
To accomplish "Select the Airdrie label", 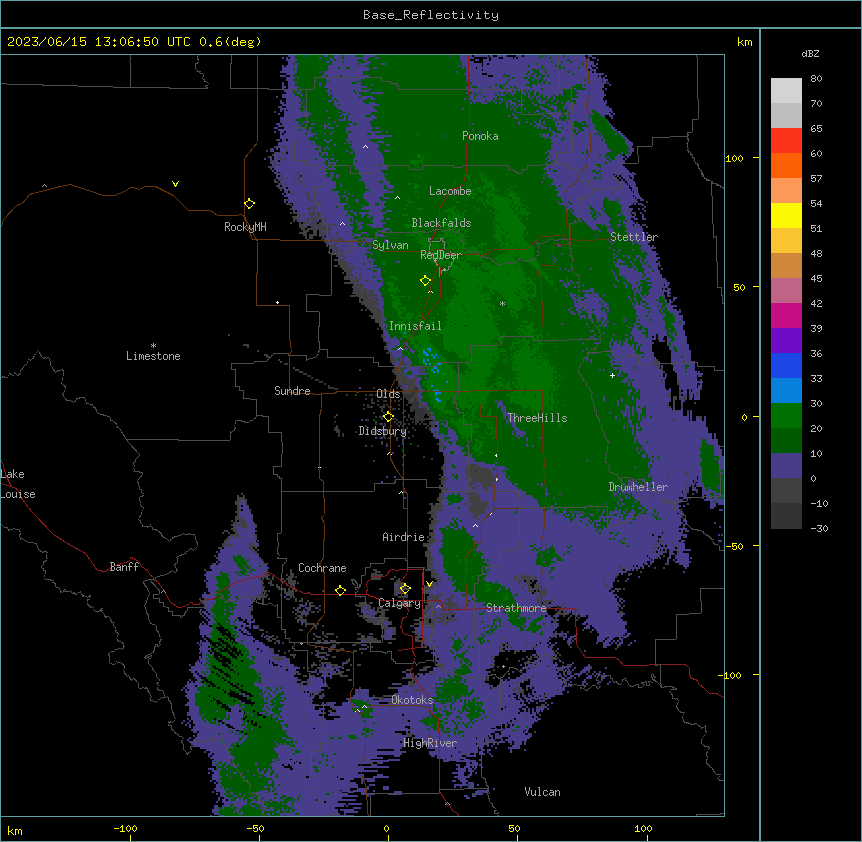I will [x=404, y=537].
